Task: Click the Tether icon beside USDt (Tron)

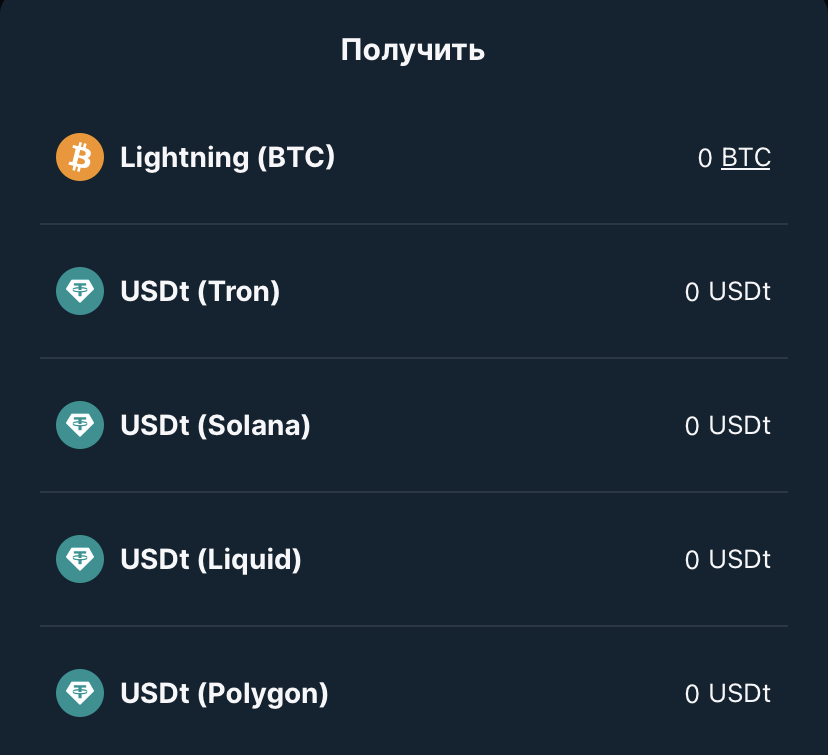Action: pos(80,291)
